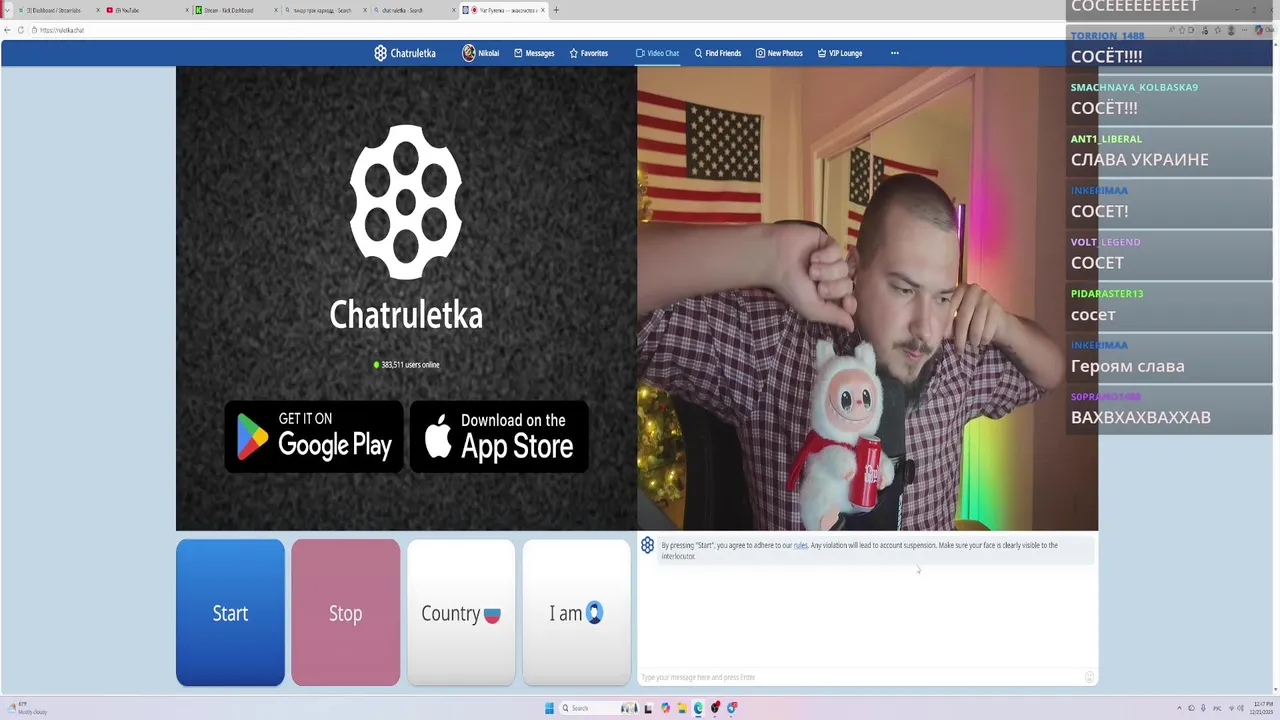This screenshot has width=1280, height=720.
Task: Click the "383,511 users online" counter
Action: point(406,365)
